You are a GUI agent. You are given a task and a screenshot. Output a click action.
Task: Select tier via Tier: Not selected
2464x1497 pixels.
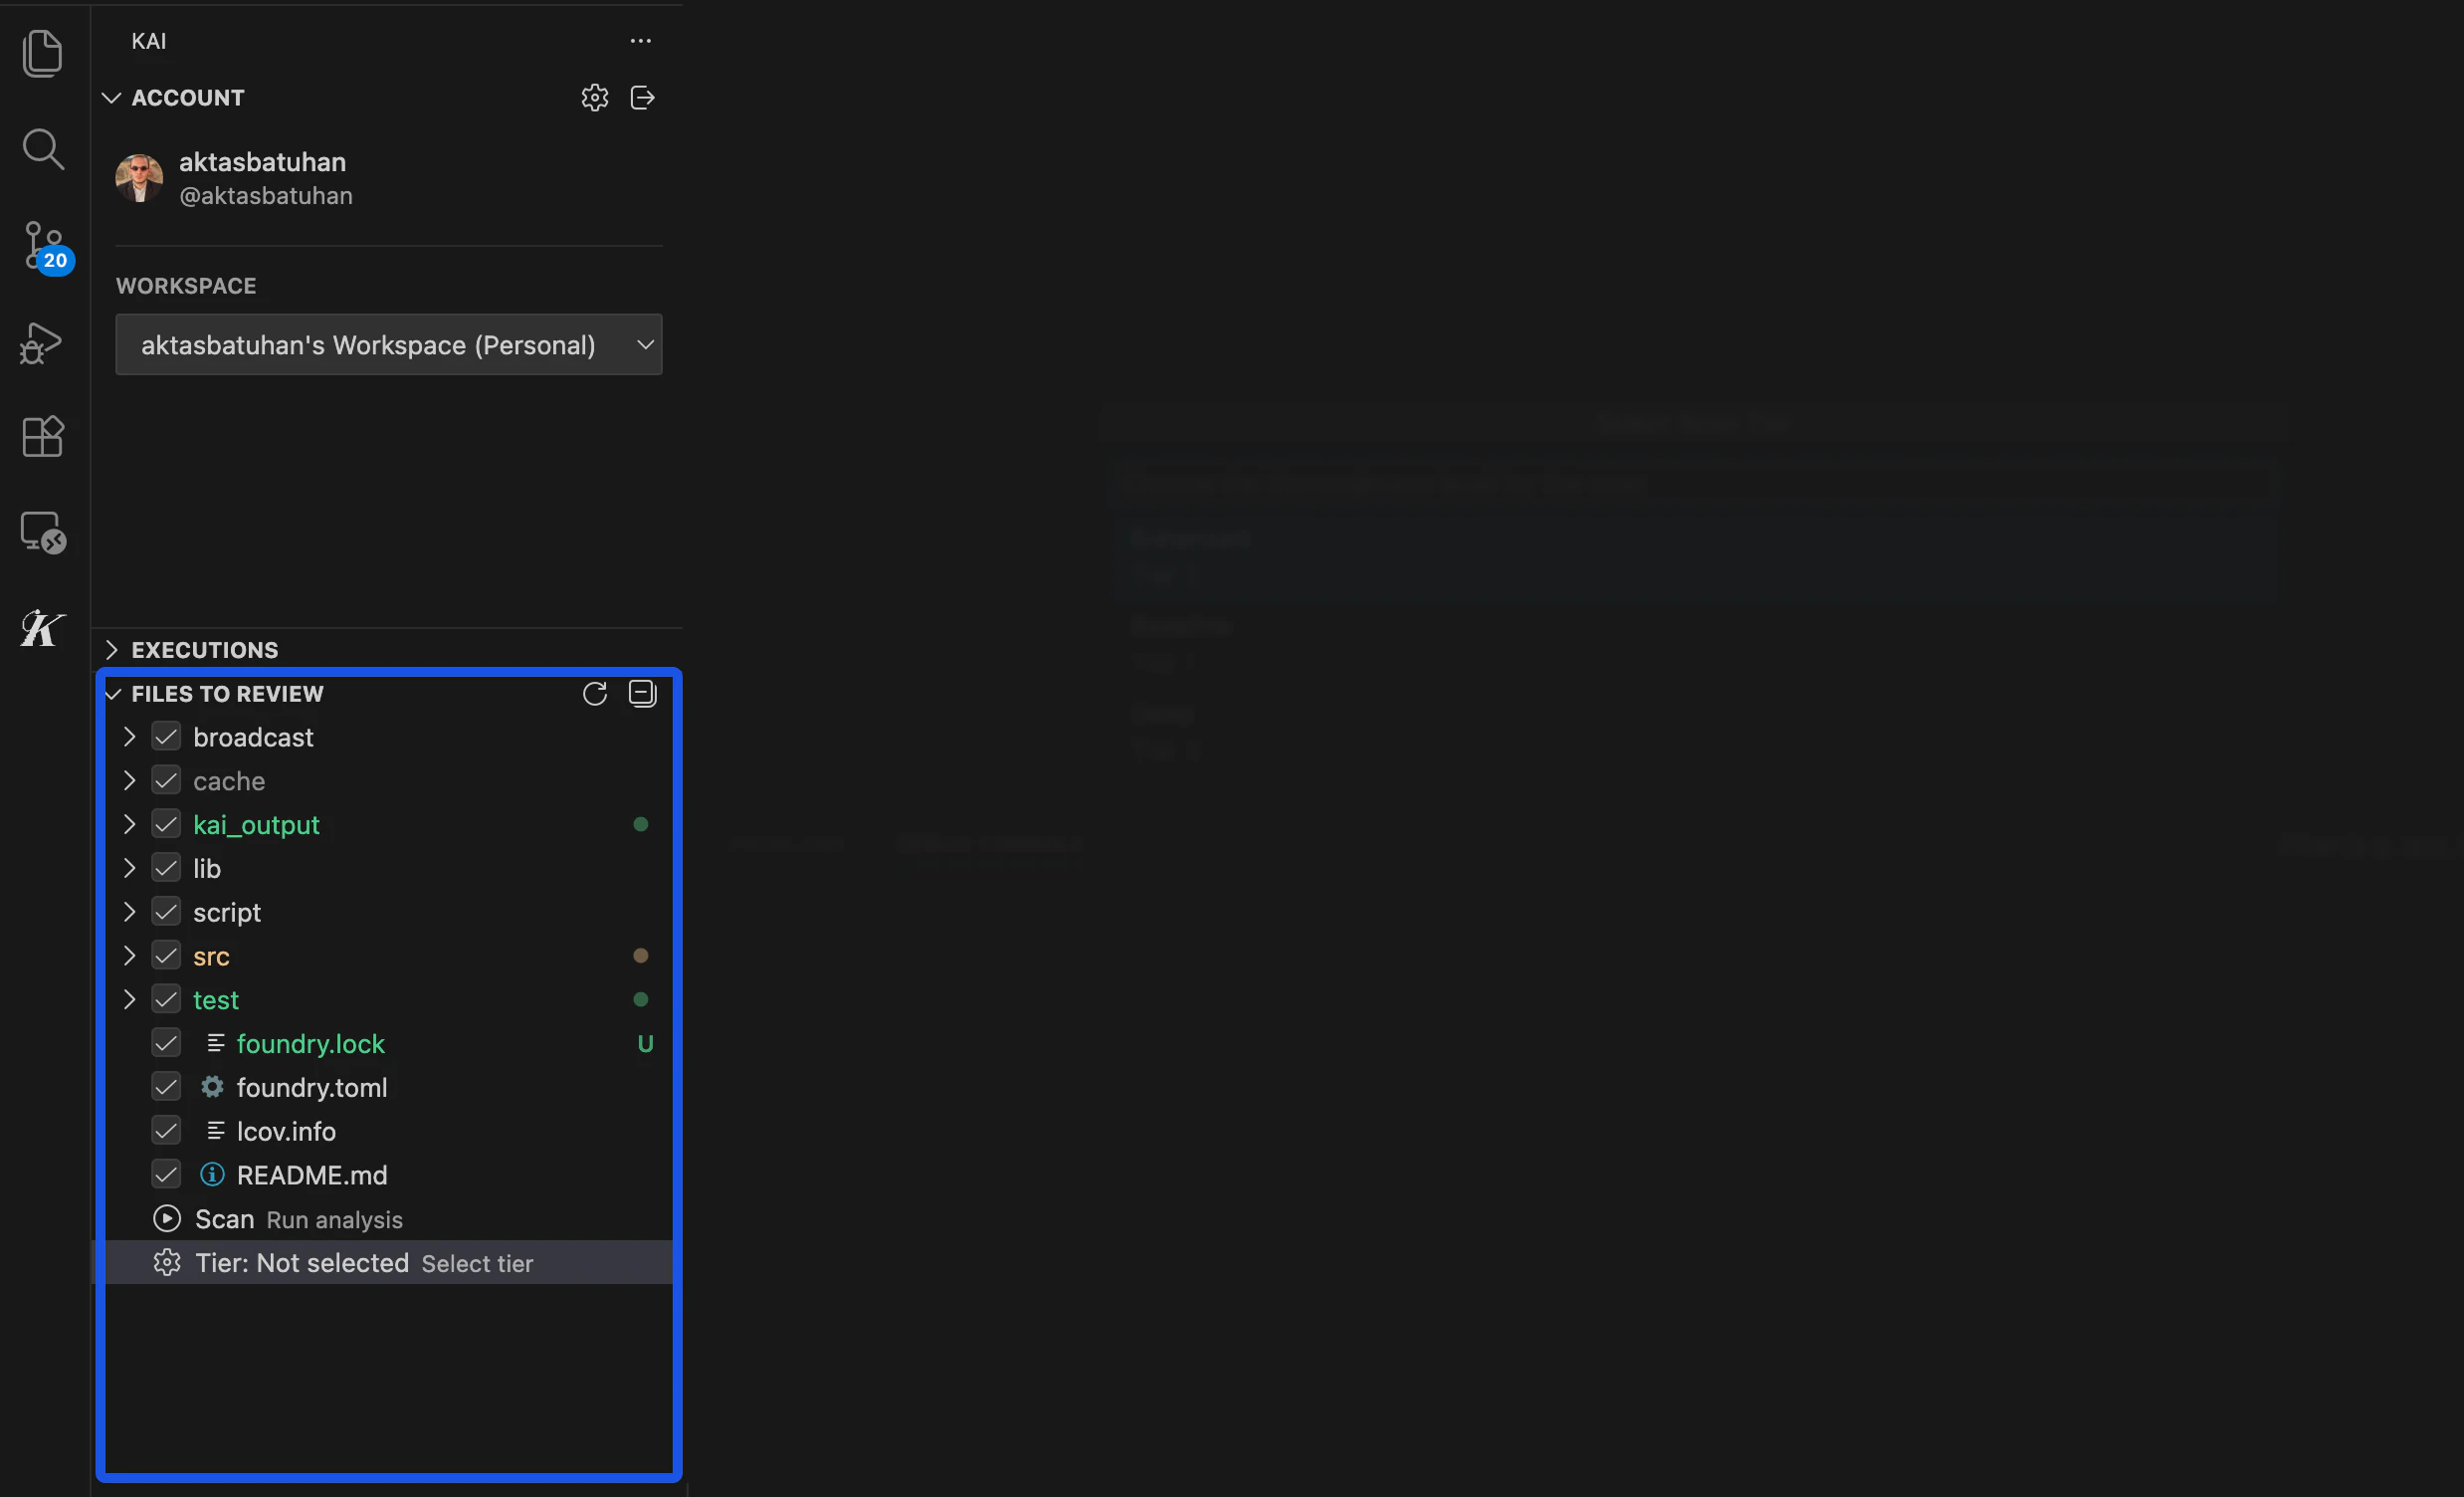tap(388, 1262)
